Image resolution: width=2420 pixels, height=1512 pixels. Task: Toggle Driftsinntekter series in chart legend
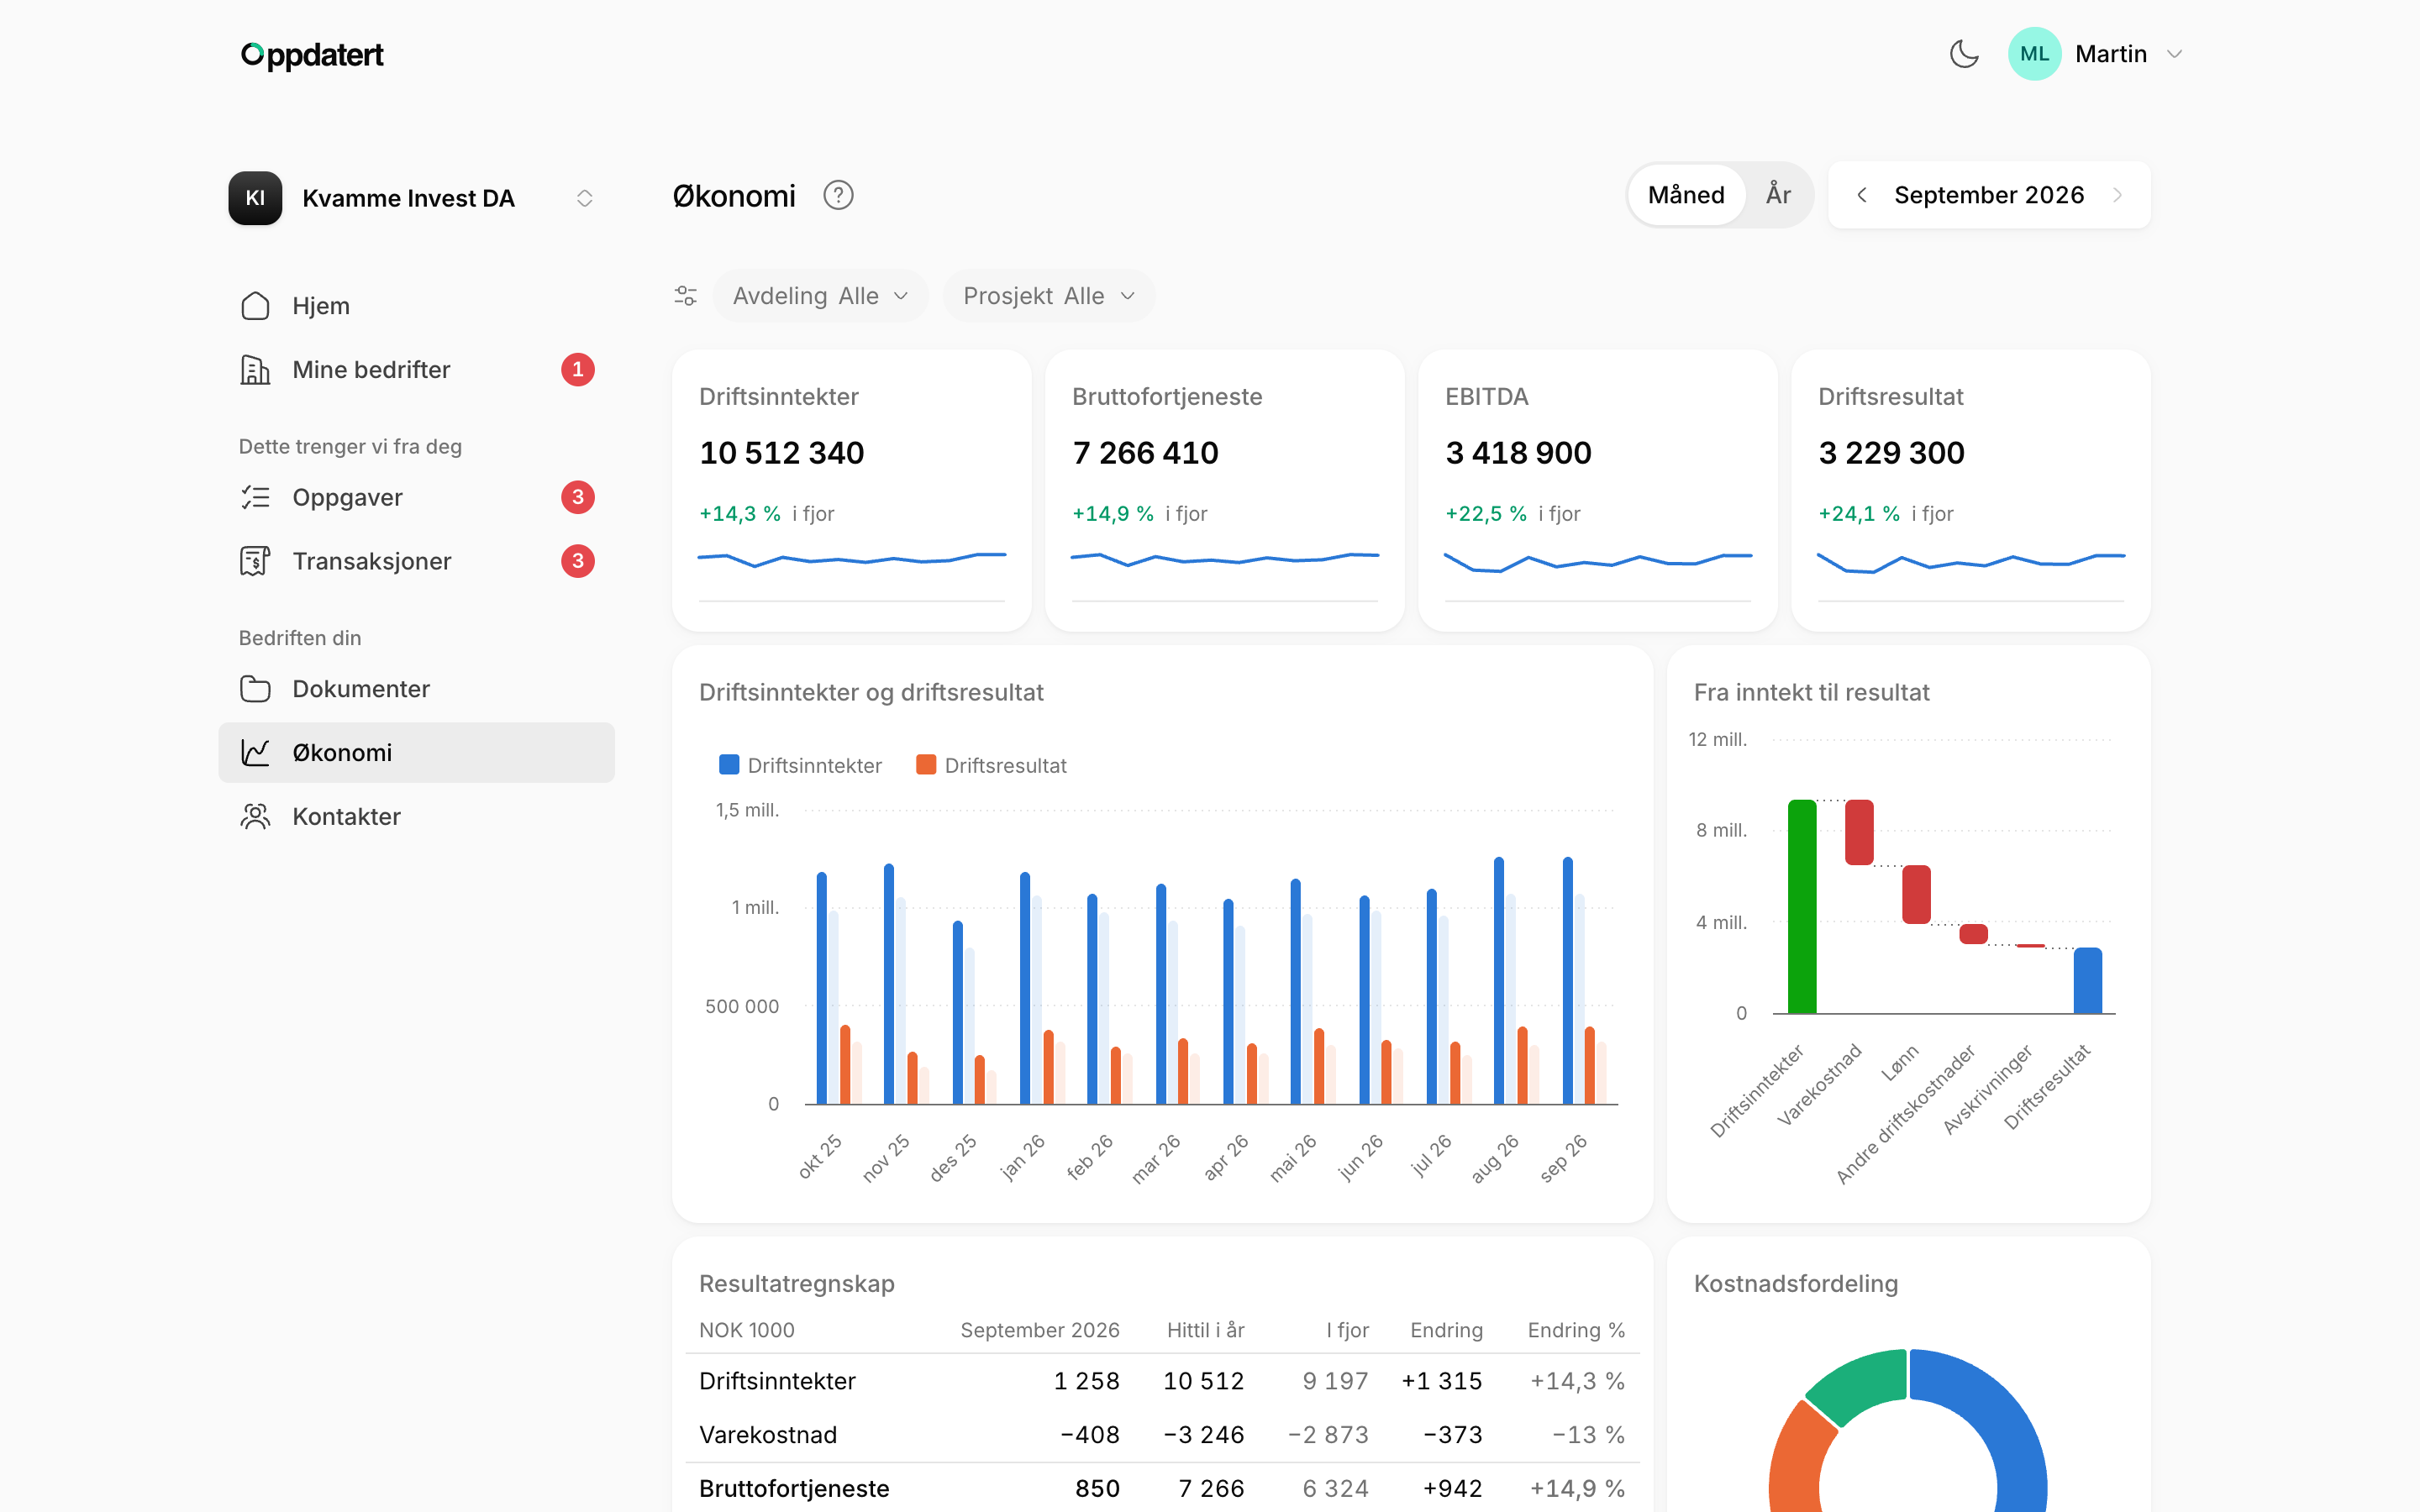pos(800,766)
